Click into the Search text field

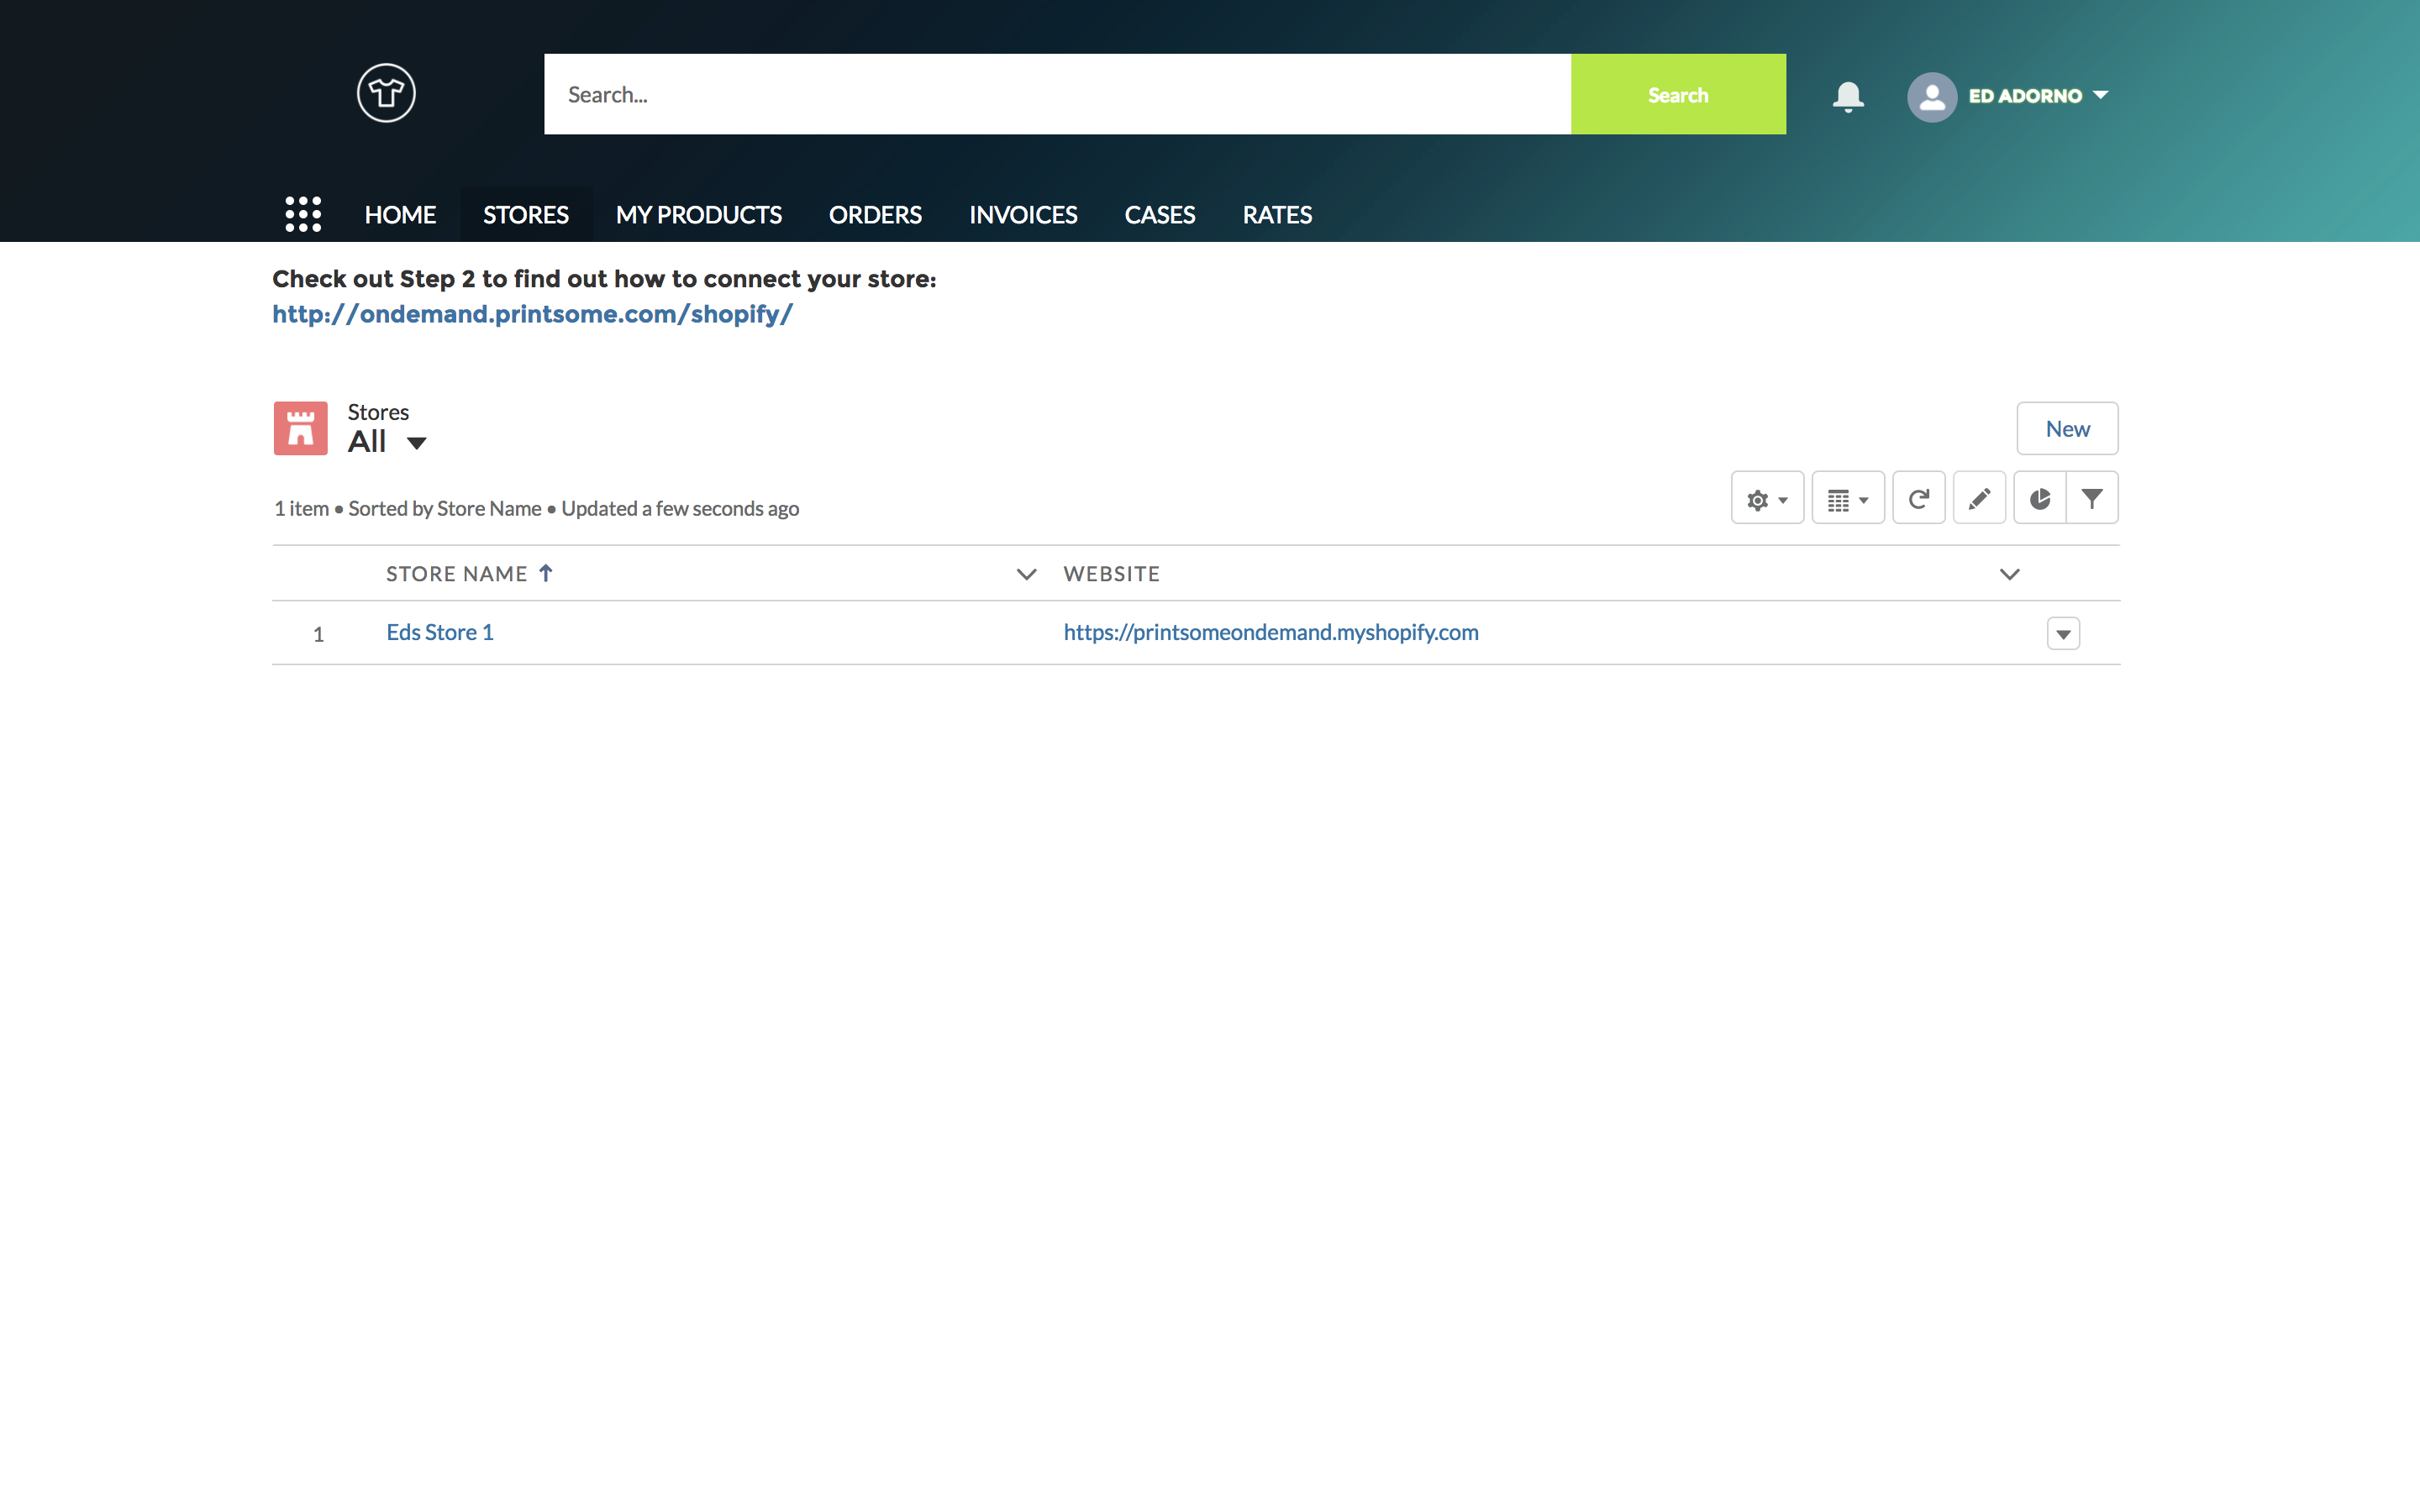pos(1056,95)
